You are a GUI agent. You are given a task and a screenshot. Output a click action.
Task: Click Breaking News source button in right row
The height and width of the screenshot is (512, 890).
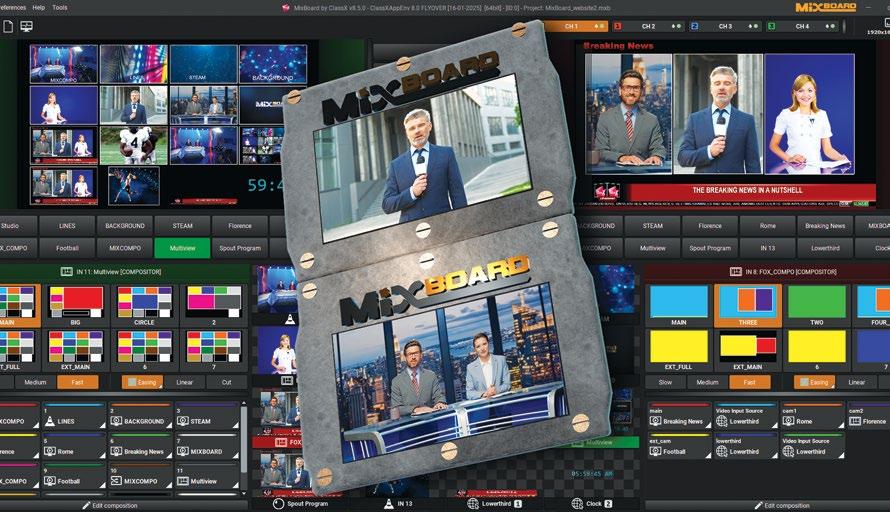[825, 226]
